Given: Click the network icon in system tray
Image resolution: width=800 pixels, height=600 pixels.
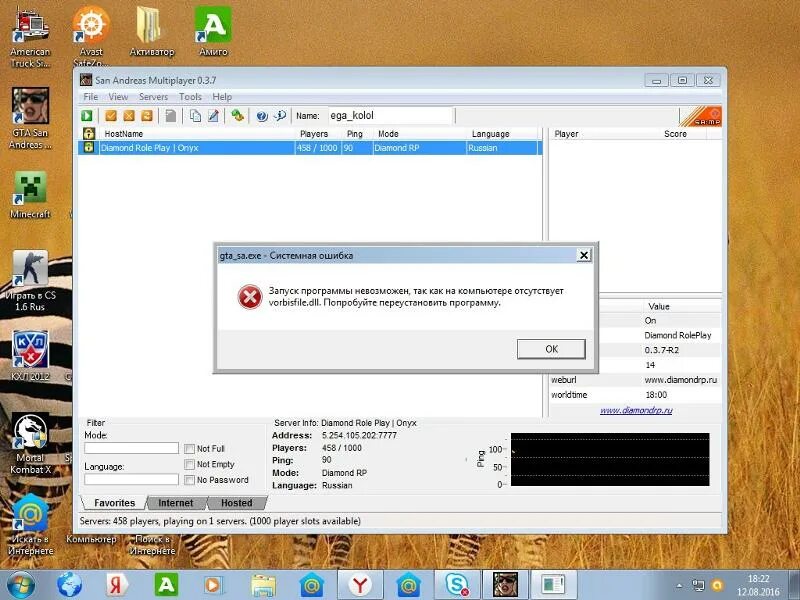Looking at the screenshot, I should coord(698,585).
